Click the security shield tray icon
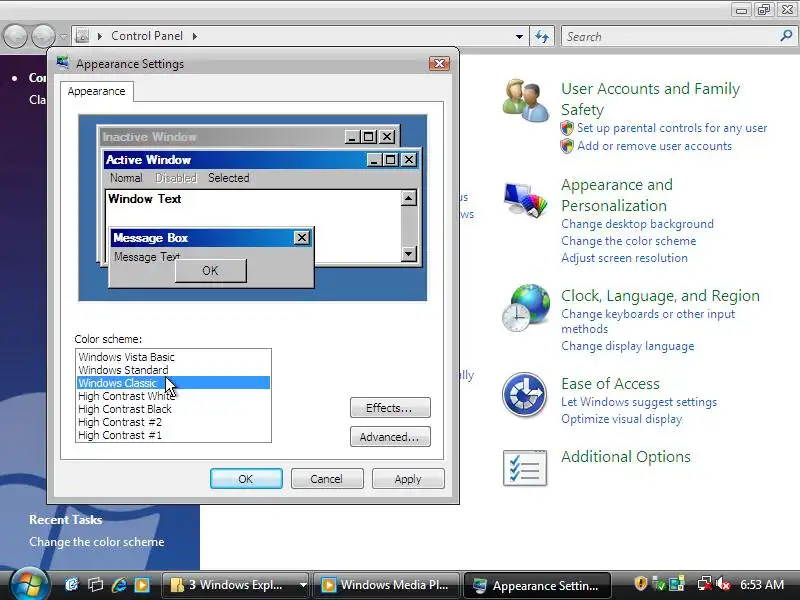800x600 pixels. coord(640,584)
